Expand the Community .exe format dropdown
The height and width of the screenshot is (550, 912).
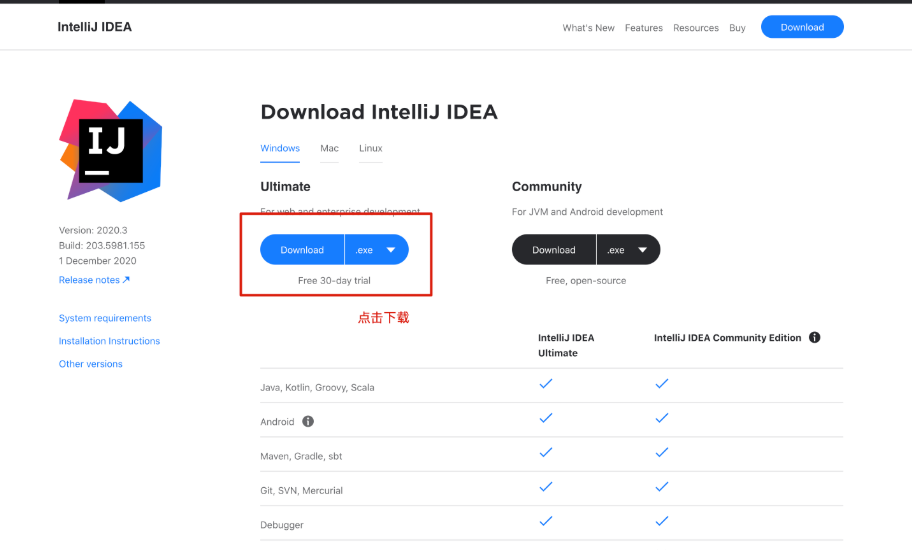point(629,249)
